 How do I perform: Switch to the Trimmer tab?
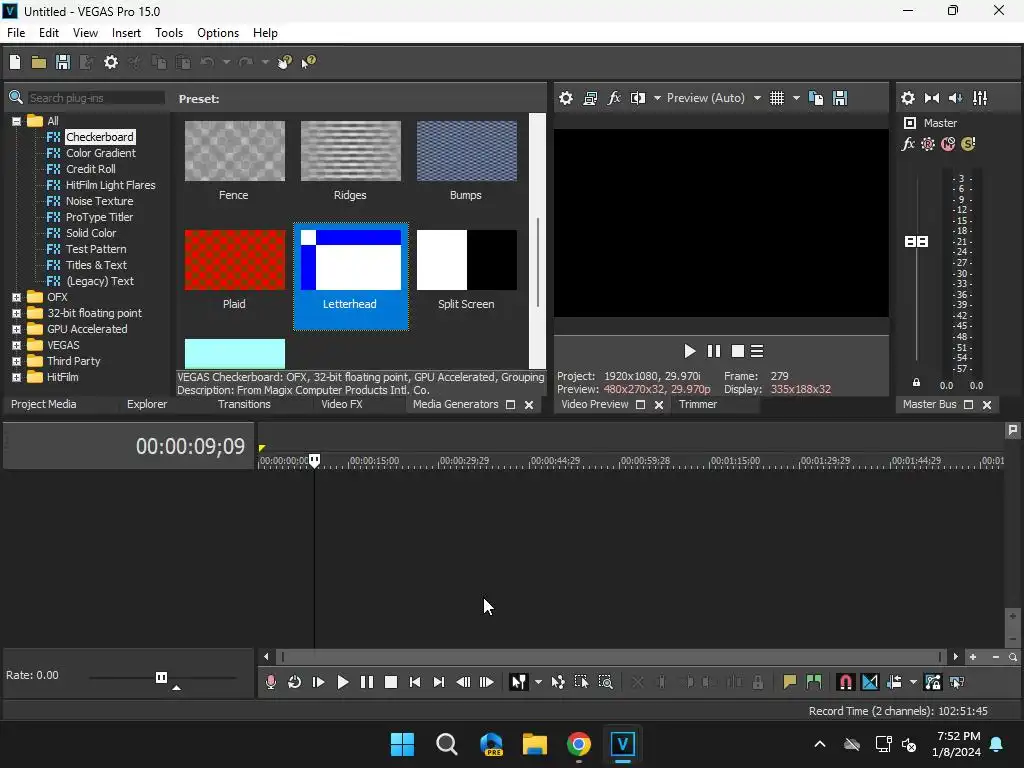697,404
